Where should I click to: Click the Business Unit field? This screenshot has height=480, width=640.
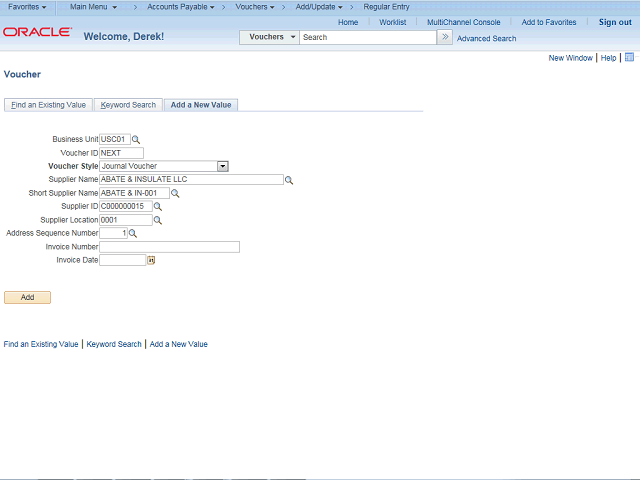pyautogui.click(x=115, y=139)
